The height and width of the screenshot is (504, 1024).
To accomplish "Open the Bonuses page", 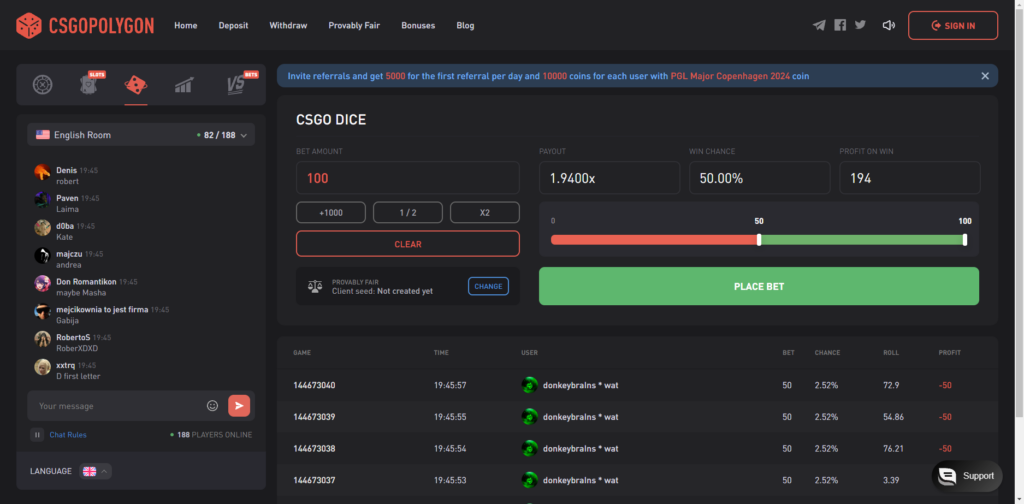I will tap(418, 25).
